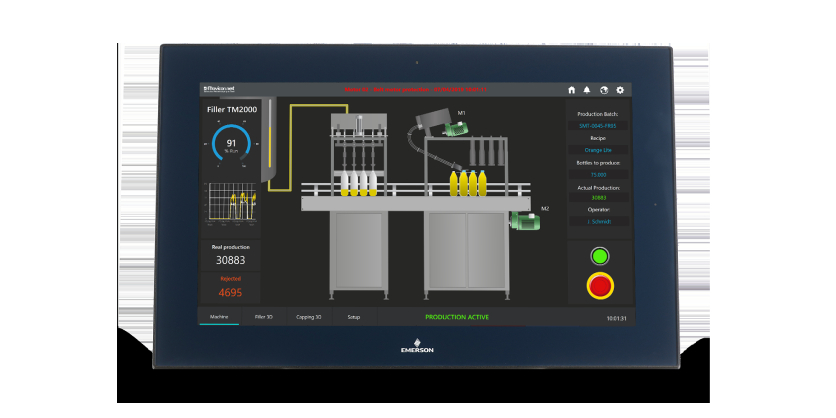Click the capping machine base cabinet
The width and height of the screenshot is (836, 418).
[x=466, y=251]
